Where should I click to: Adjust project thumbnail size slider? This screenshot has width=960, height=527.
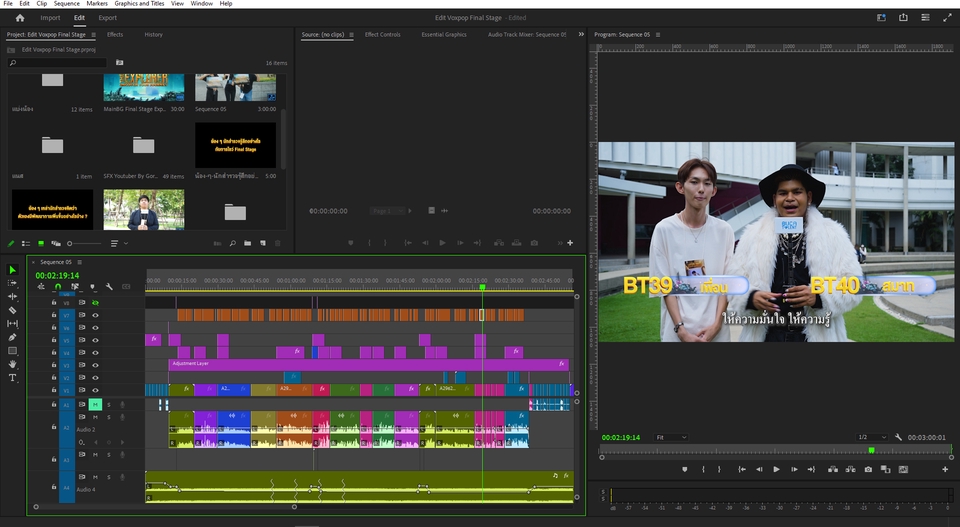pyautogui.click(x=70, y=243)
